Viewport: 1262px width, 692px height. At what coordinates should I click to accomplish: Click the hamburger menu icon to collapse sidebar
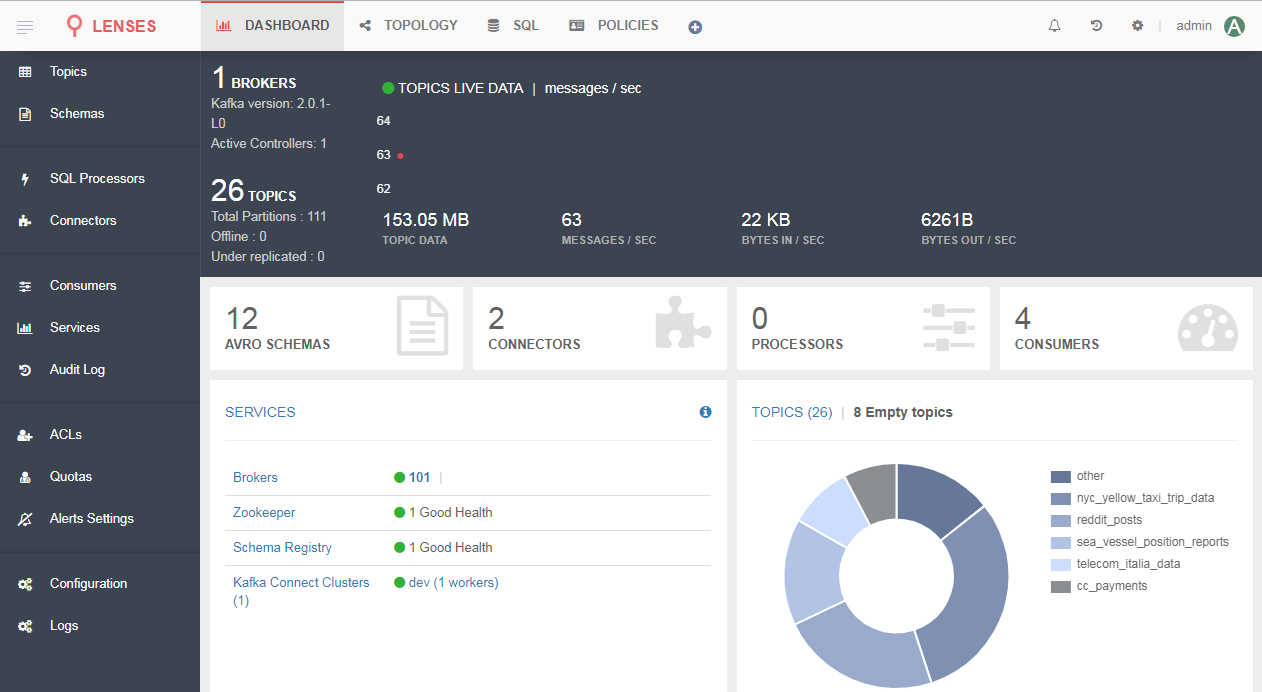[x=25, y=26]
